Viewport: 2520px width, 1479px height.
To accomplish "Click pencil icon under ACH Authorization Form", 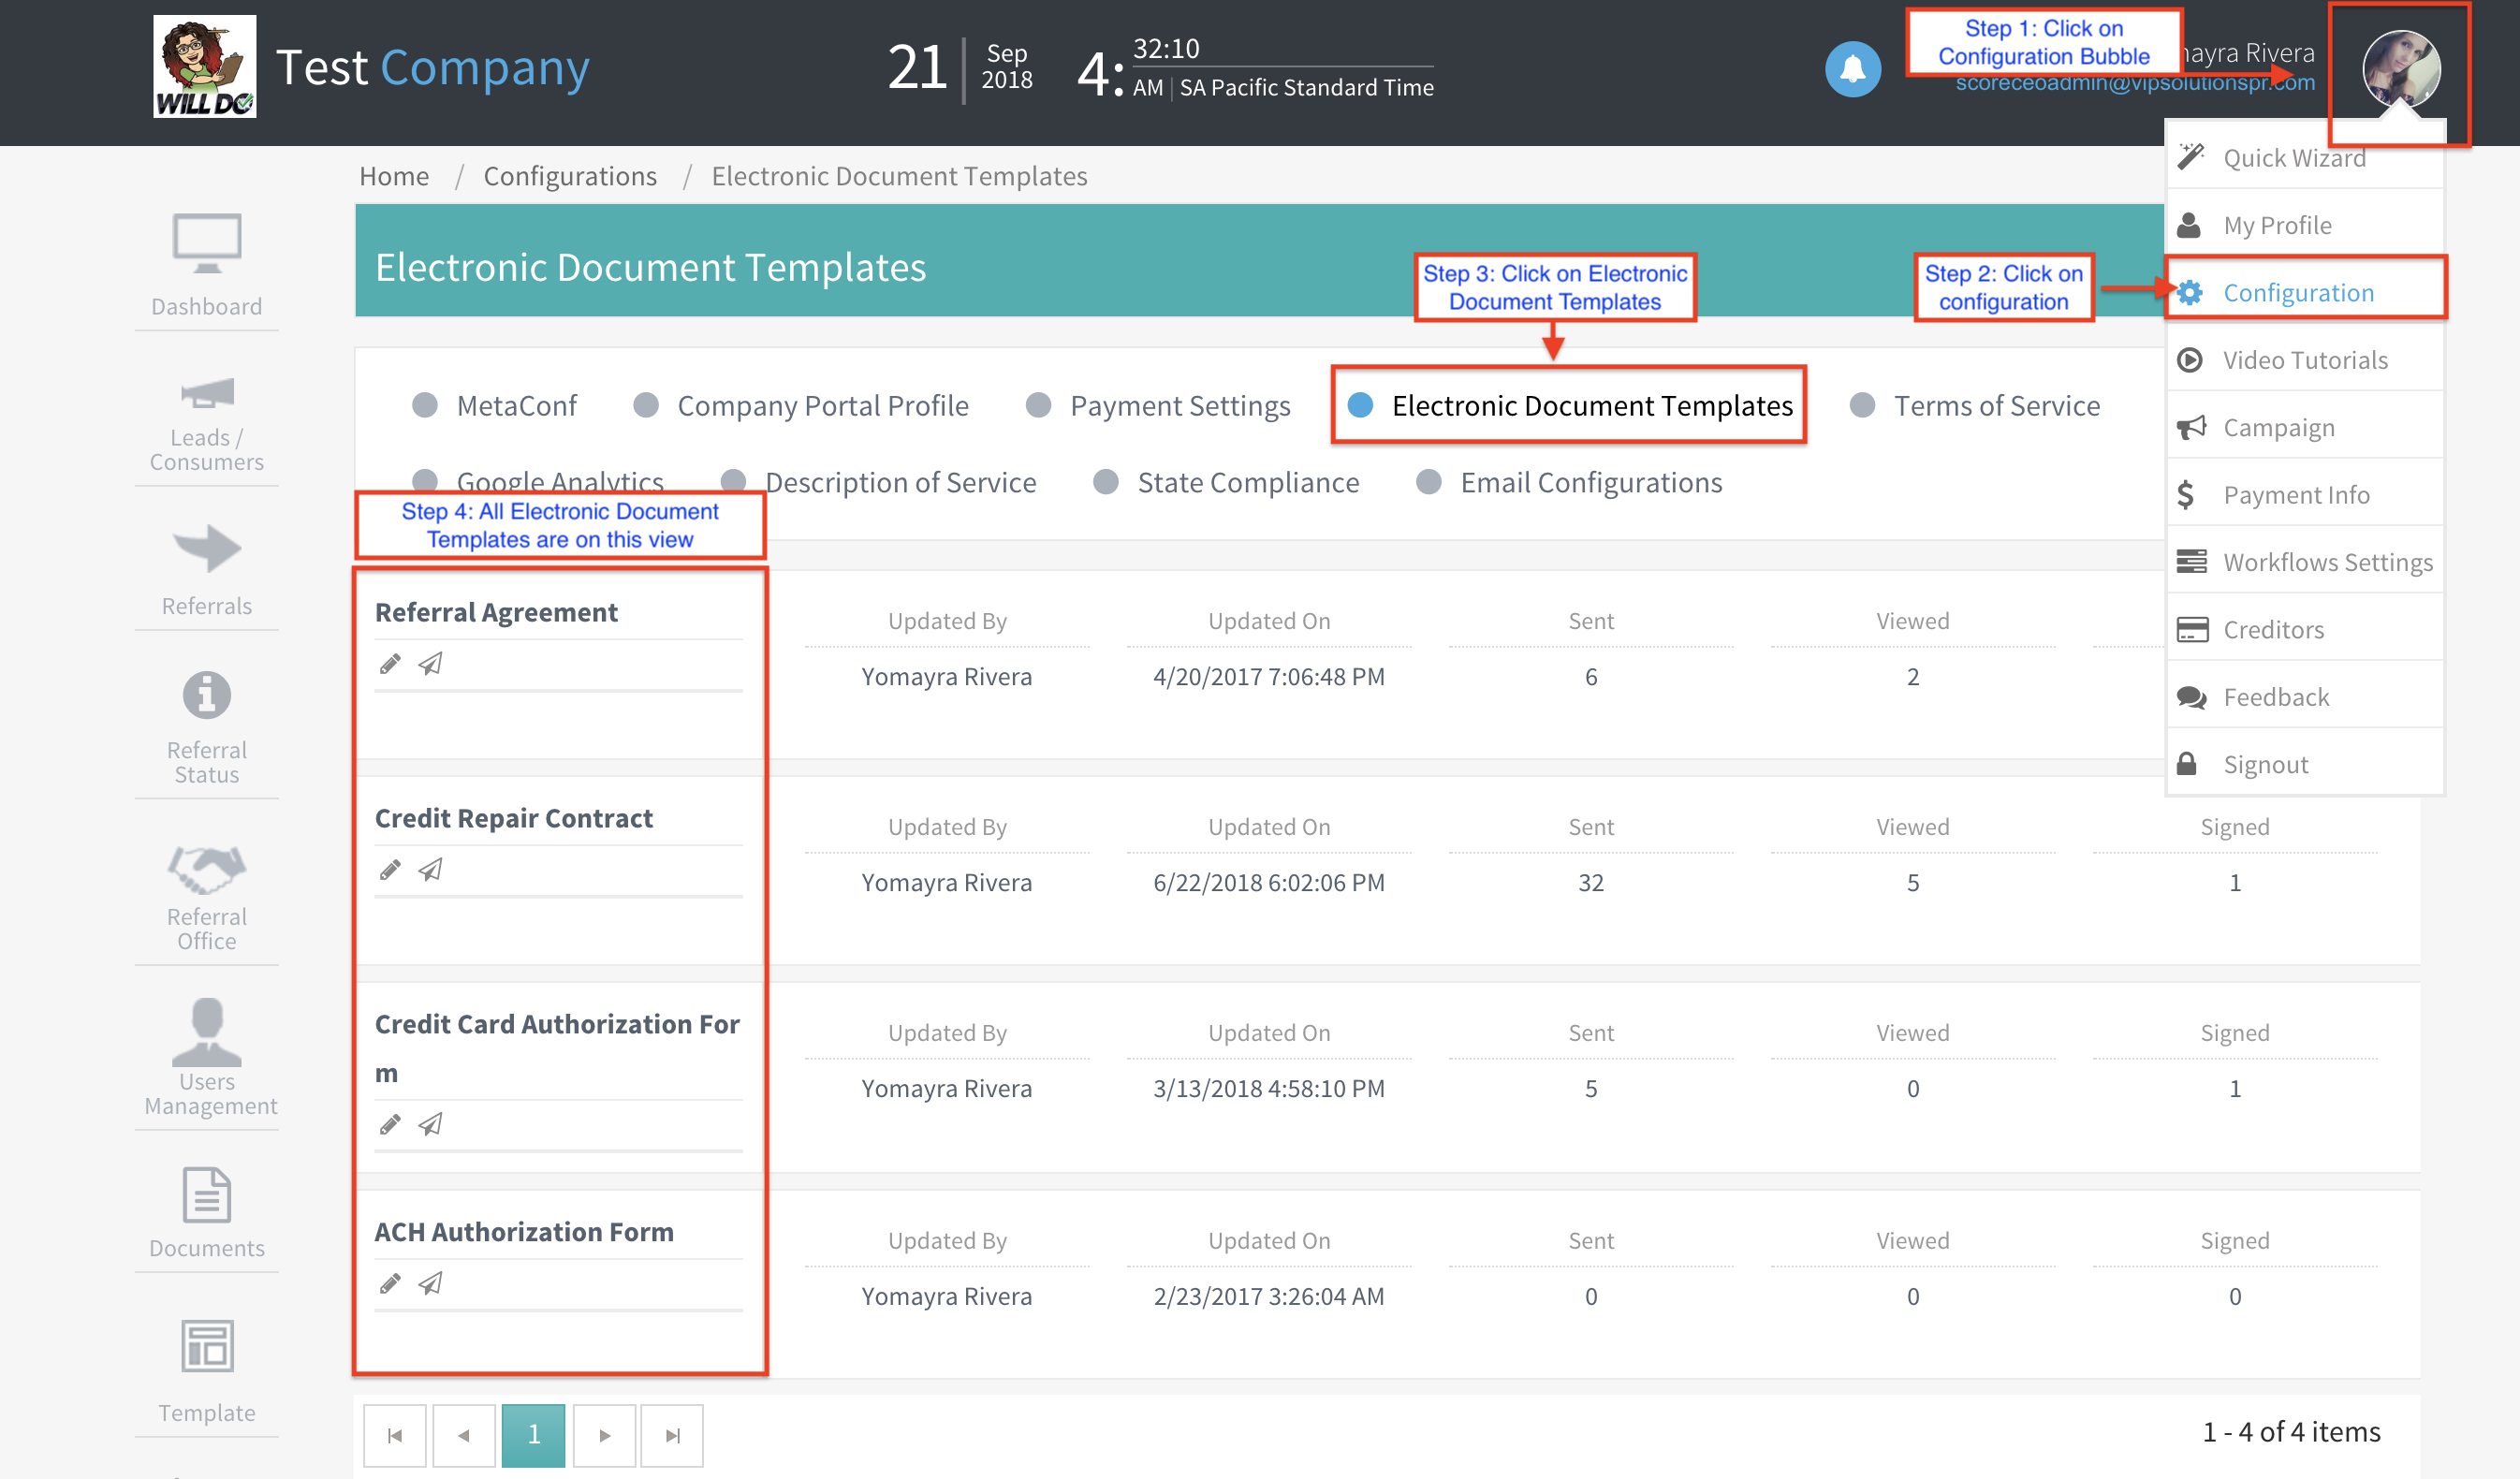I will [390, 1283].
